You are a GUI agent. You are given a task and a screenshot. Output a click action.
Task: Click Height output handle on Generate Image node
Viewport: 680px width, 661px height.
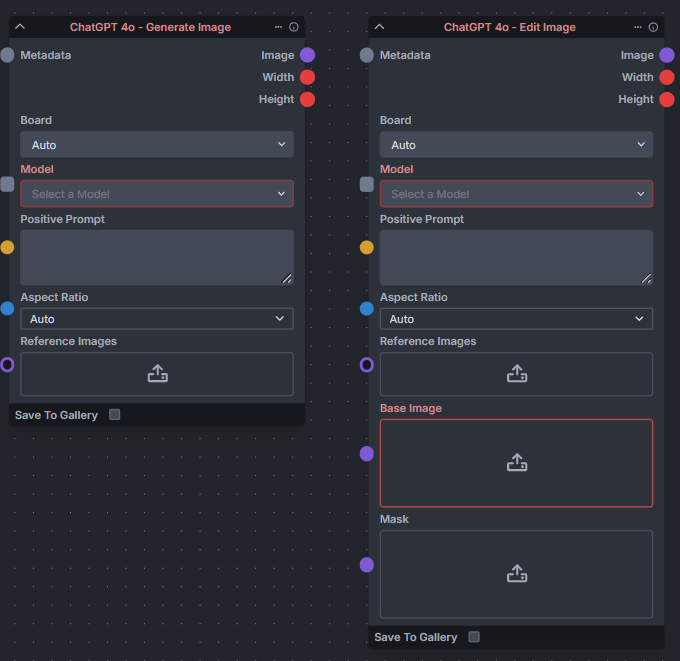[x=307, y=99]
